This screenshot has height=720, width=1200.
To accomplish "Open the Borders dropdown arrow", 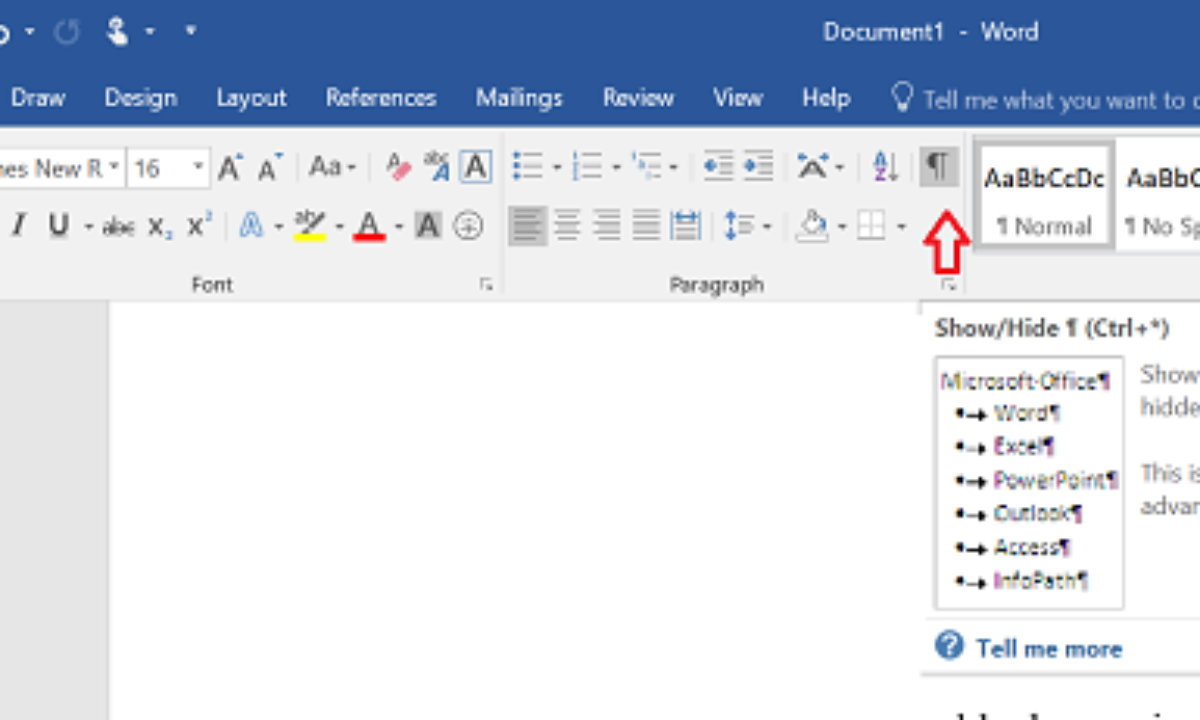I will (x=901, y=228).
